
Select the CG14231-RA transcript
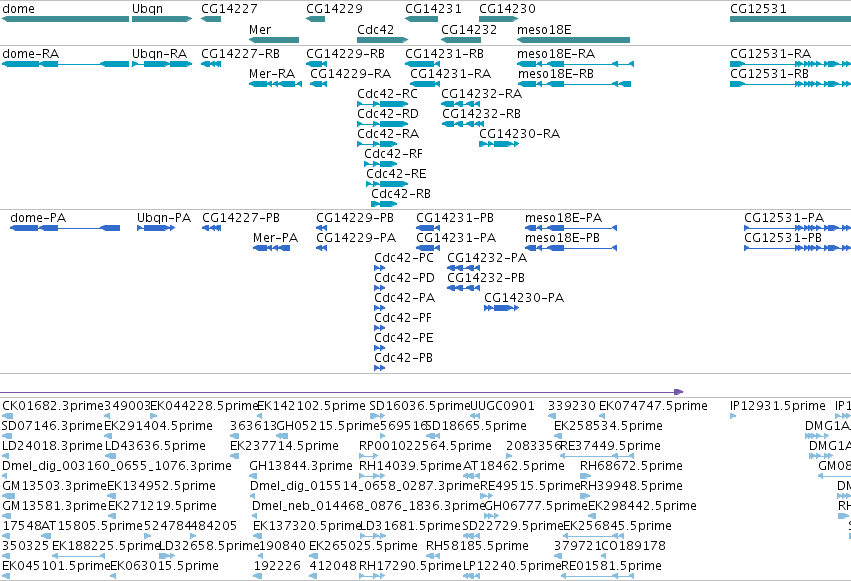click(425, 84)
